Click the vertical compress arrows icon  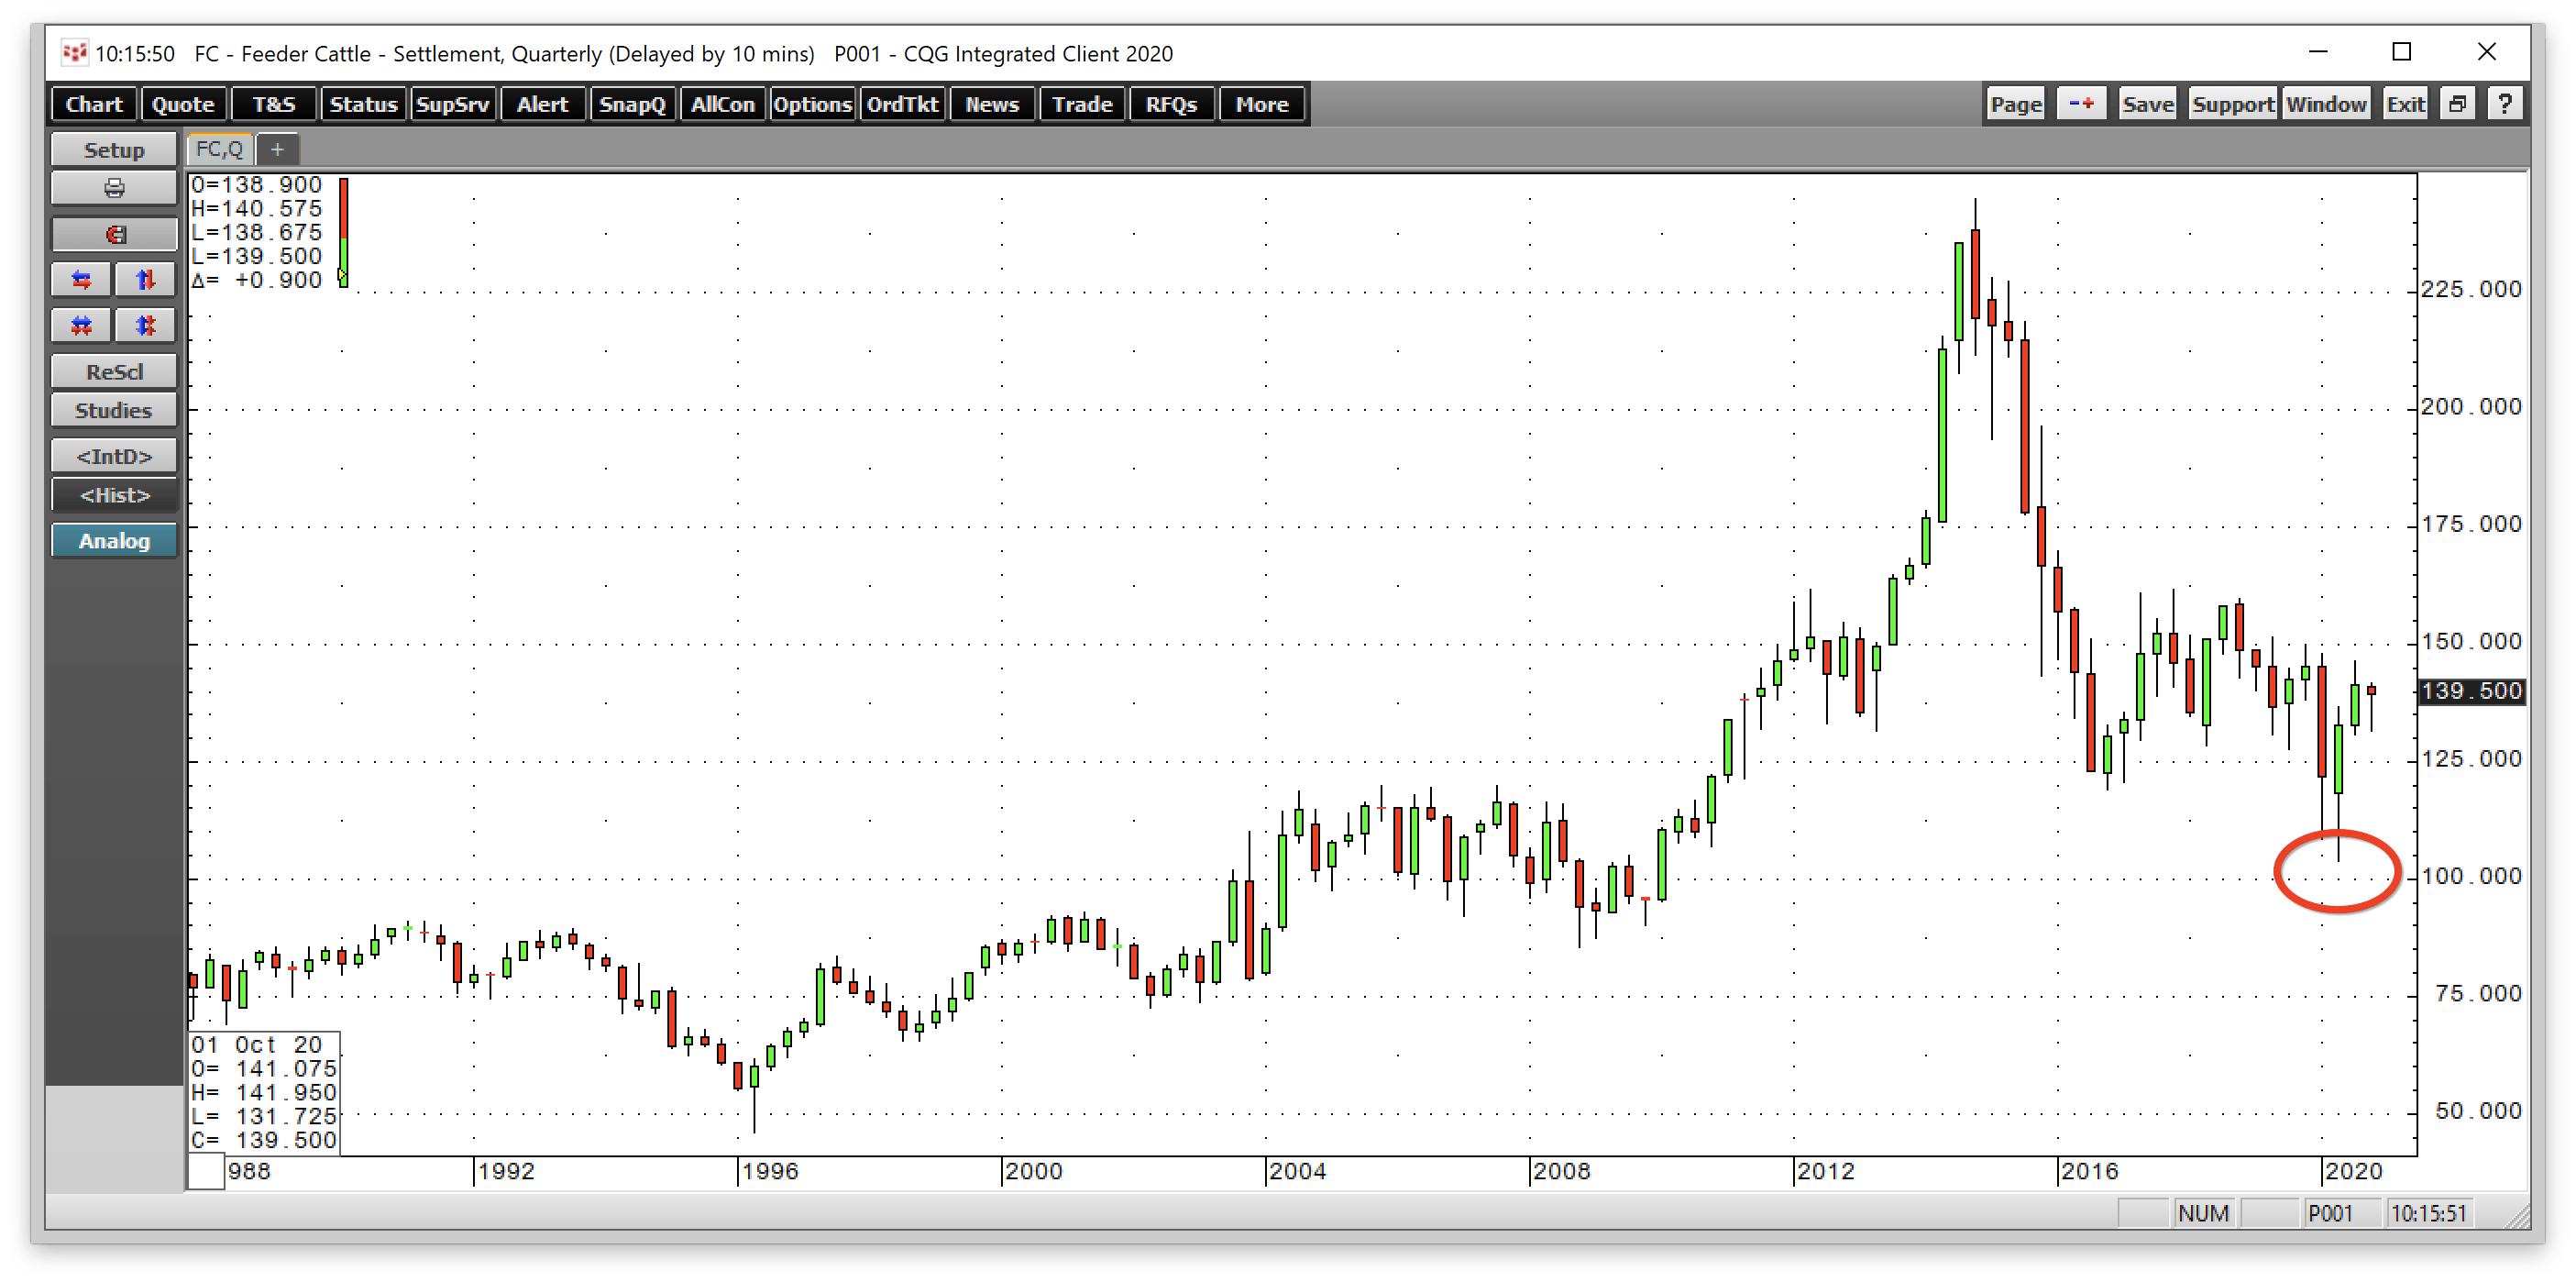[x=145, y=325]
